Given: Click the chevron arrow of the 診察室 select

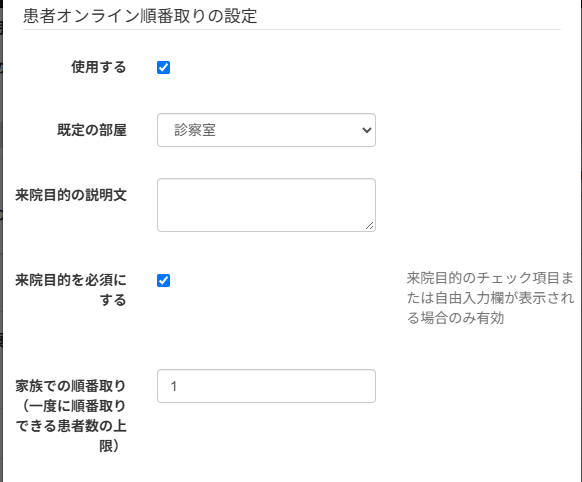Looking at the screenshot, I should pyautogui.click(x=367, y=130).
